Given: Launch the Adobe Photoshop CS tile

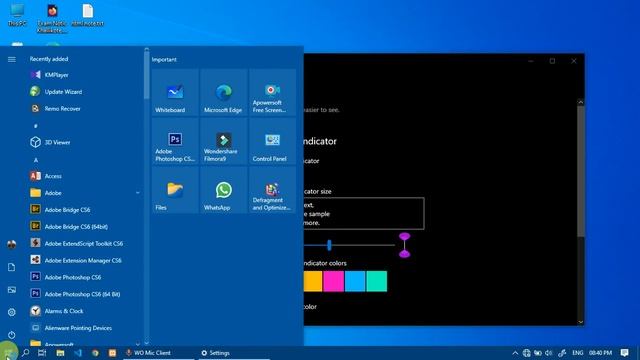Looking at the screenshot, I should (x=175, y=141).
